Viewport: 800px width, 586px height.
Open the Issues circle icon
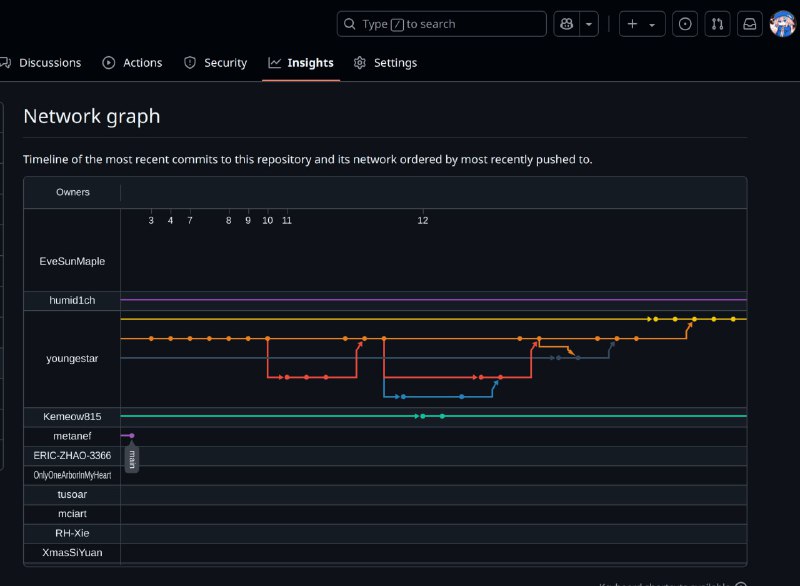point(685,24)
